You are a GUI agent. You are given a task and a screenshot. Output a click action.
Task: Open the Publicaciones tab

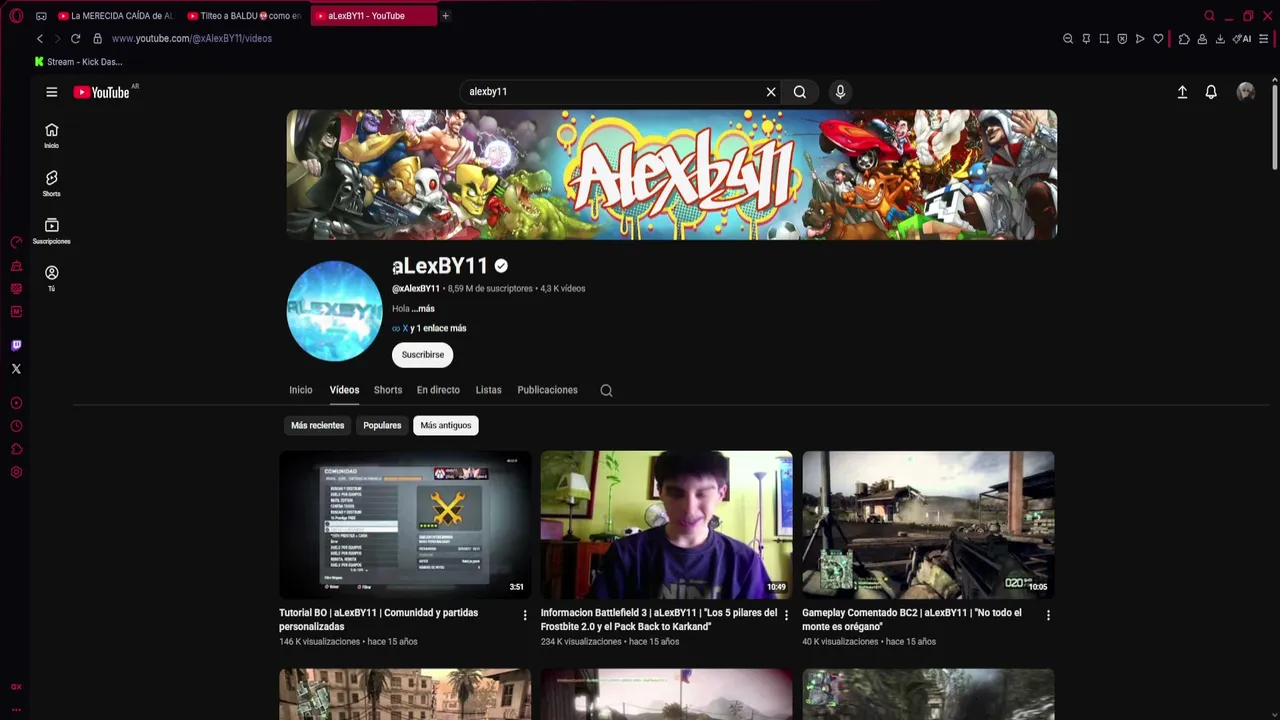tap(547, 390)
